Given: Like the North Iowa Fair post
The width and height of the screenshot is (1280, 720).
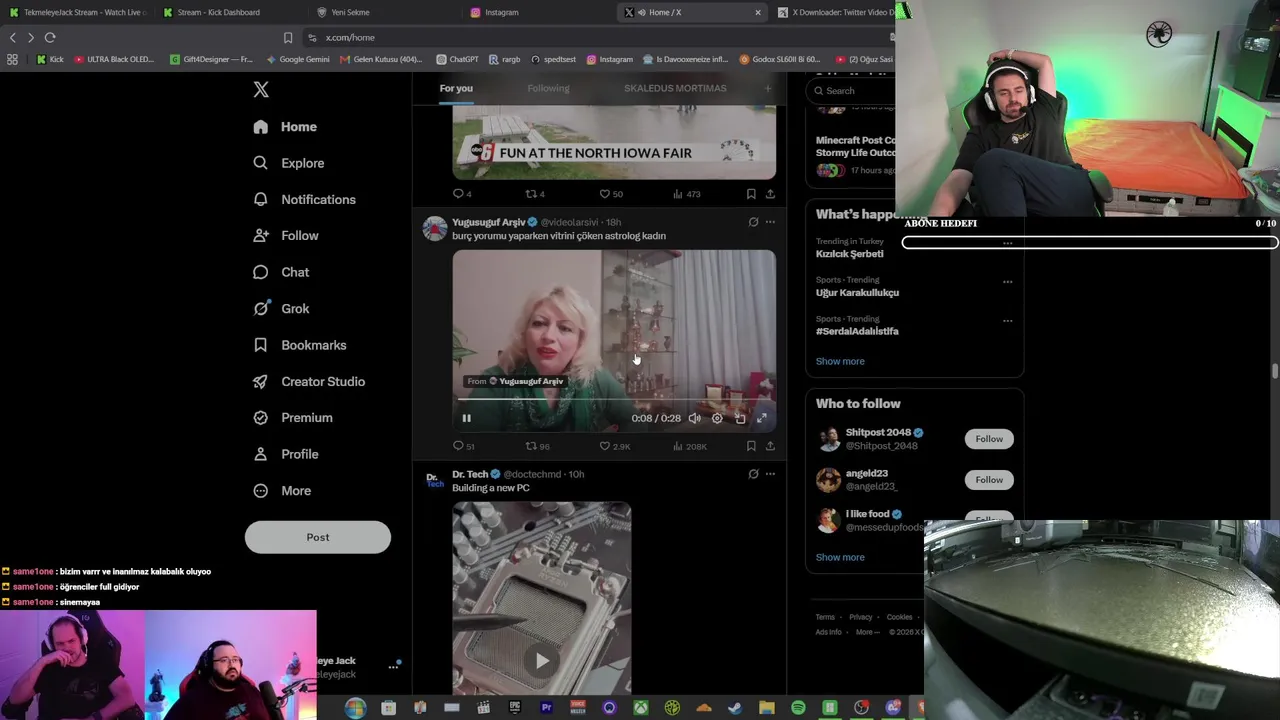Looking at the screenshot, I should [604, 194].
